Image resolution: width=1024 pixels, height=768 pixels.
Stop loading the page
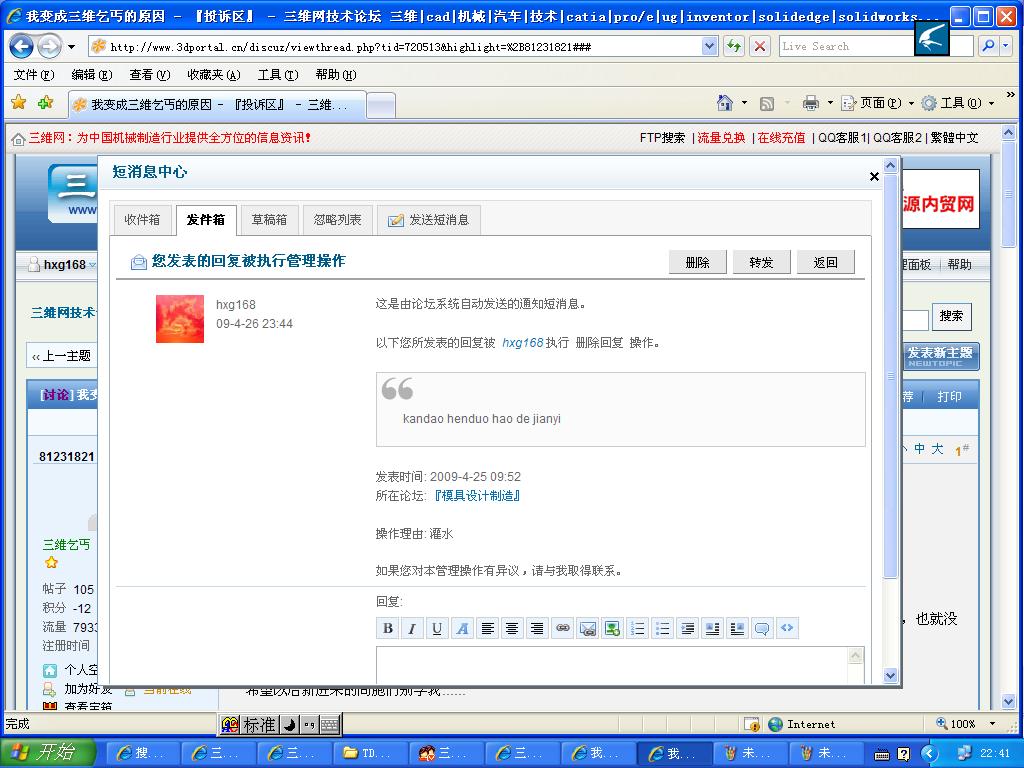coord(760,46)
